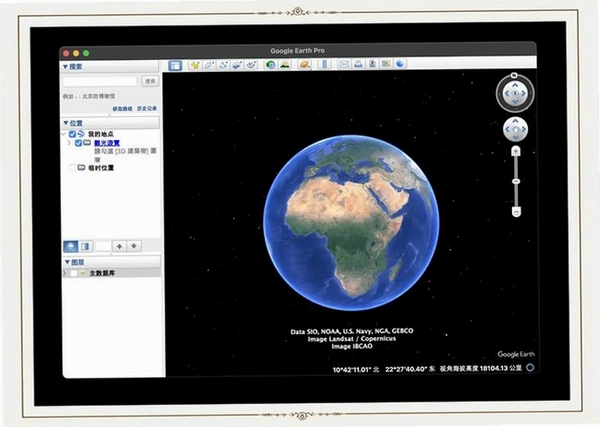
Task: Collapse the 我的地点 tree node
Action: click(64, 134)
